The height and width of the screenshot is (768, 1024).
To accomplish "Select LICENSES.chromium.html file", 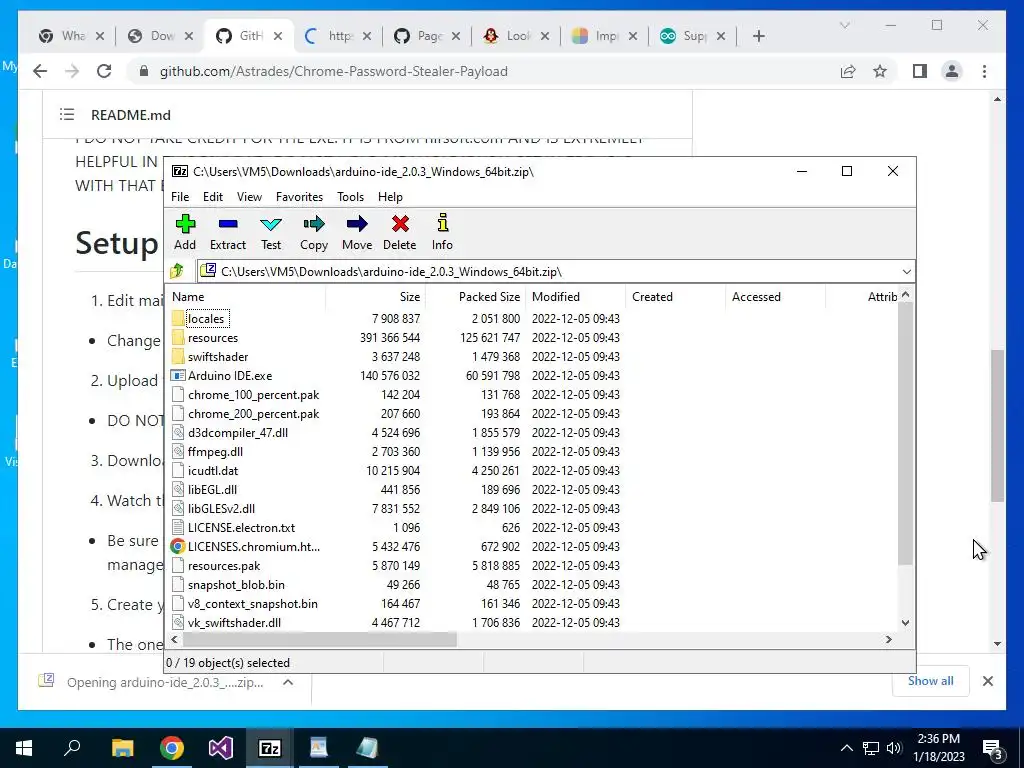I will click(x=254, y=546).
